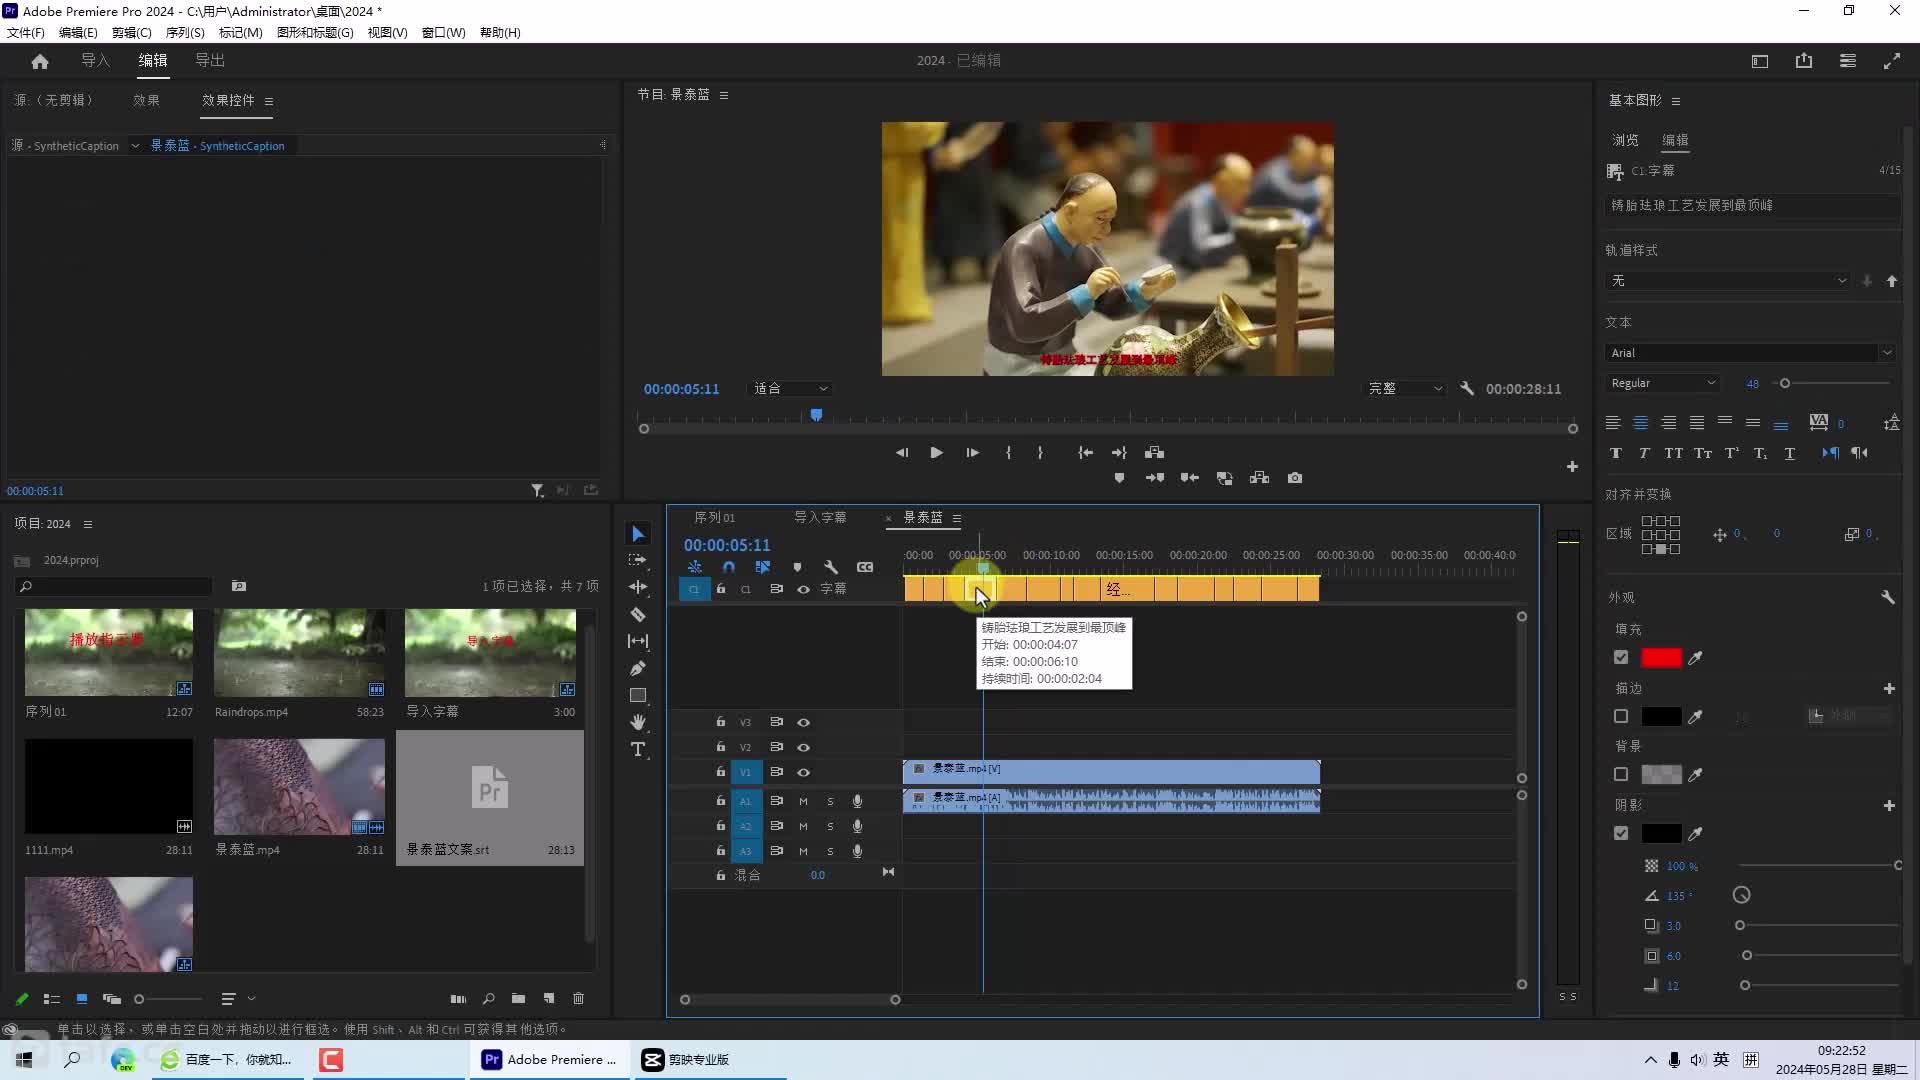Click Go to In point button

[x=1085, y=453]
